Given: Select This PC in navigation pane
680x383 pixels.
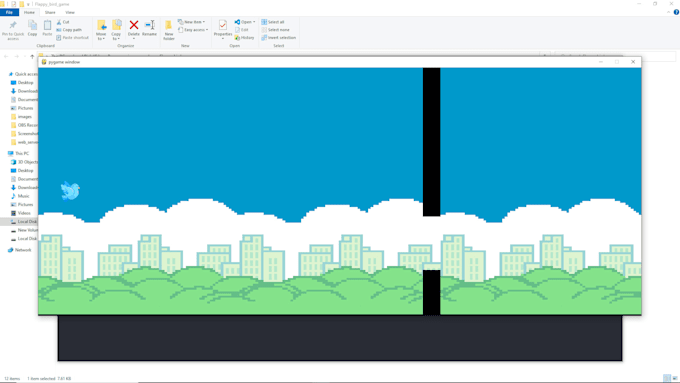Looking at the screenshot, I should click(19, 154).
